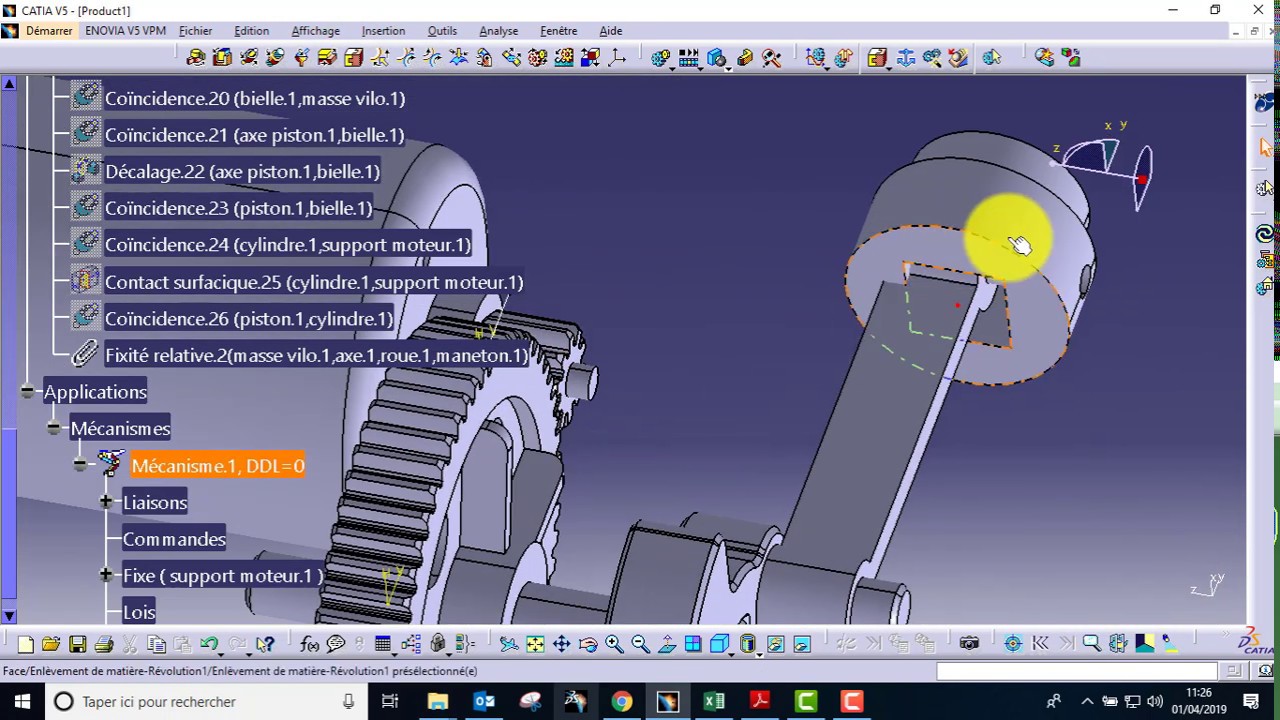Select the Commandes tree node
The image size is (1280, 720).
click(x=174, y=539)
